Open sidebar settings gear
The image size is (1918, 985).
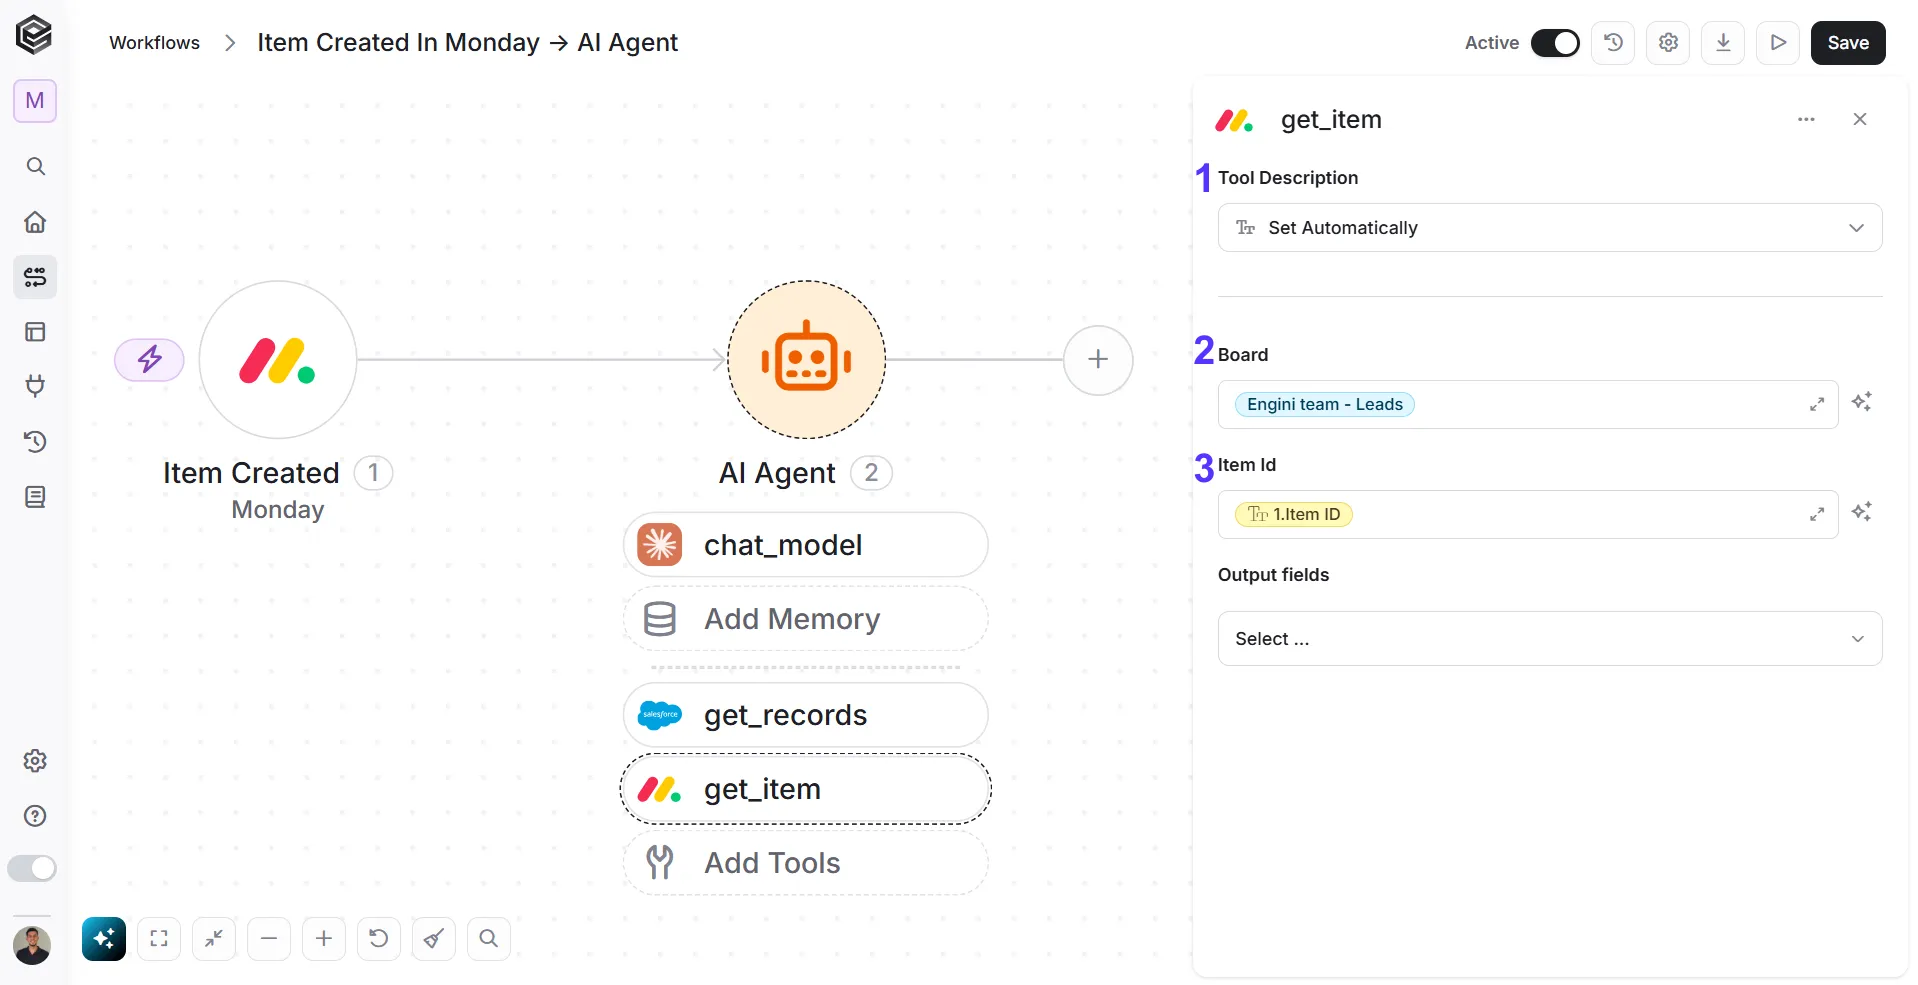click(x=35, y=761)
